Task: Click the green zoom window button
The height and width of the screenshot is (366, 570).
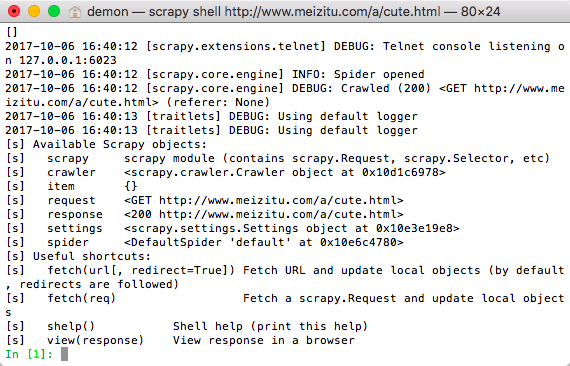Action: 54,11
